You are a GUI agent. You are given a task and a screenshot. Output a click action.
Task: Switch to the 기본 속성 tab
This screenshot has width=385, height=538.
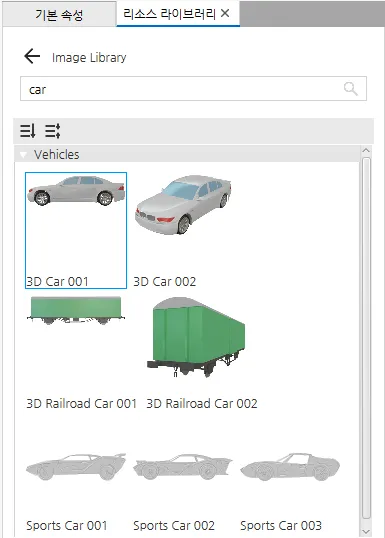point(59,15)
